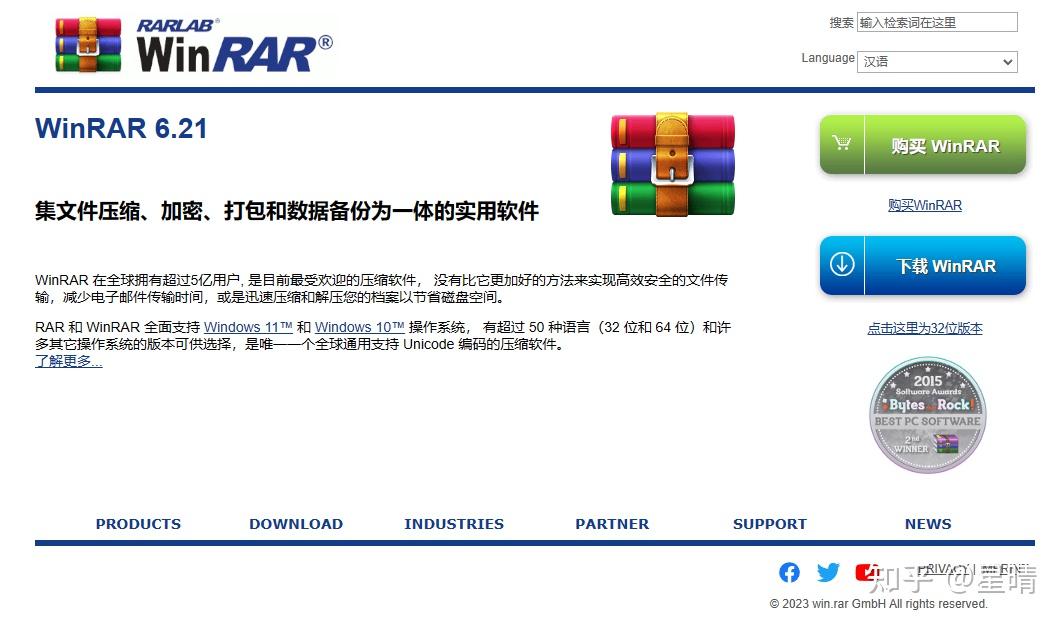Open the SUPPORT navigation menu
Image resolution: width=1064 pixels, height=623 pixels.
tap(770, 523)
